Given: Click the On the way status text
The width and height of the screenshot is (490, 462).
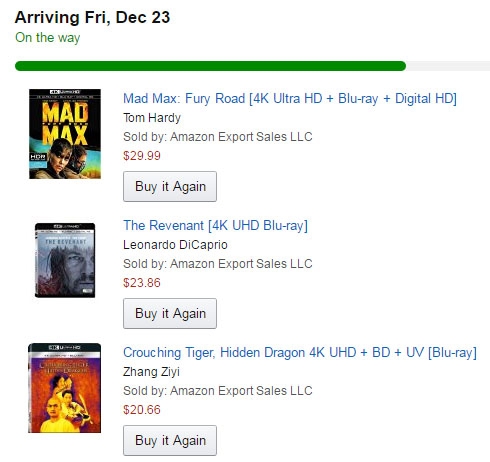Looking at the screenshot, I should click(x=48, y=38).
